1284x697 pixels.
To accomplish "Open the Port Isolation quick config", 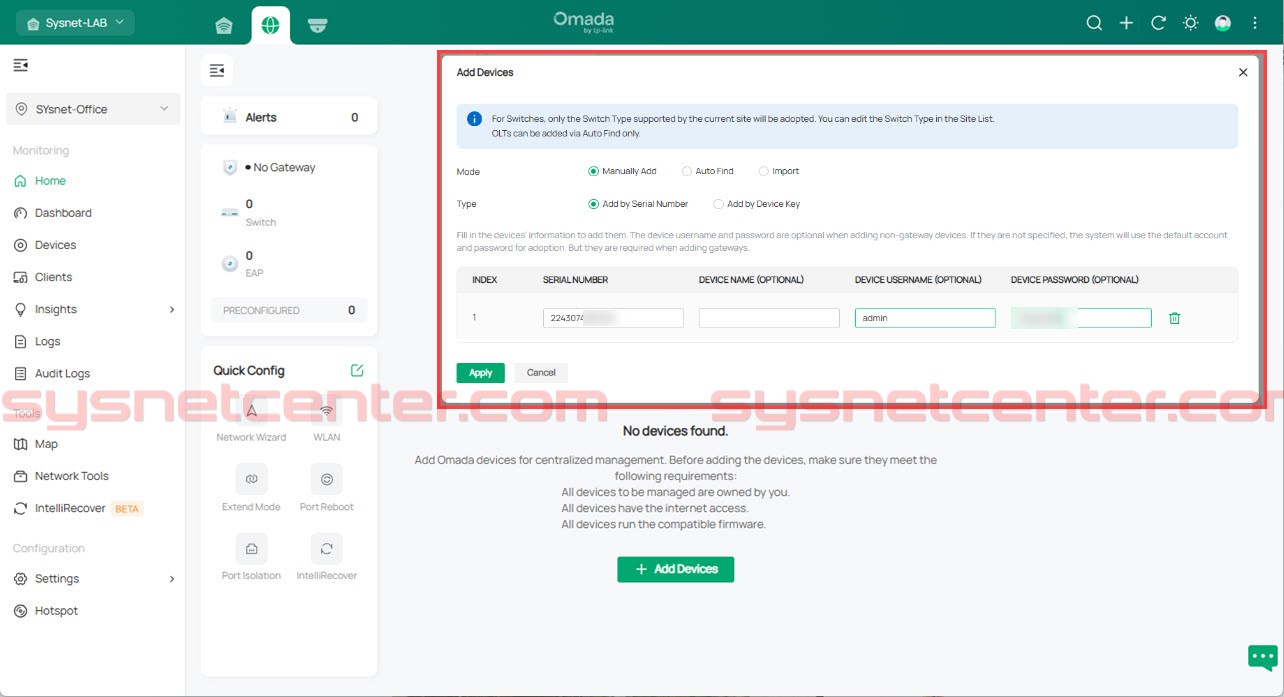I will click(x=251, y=549).
